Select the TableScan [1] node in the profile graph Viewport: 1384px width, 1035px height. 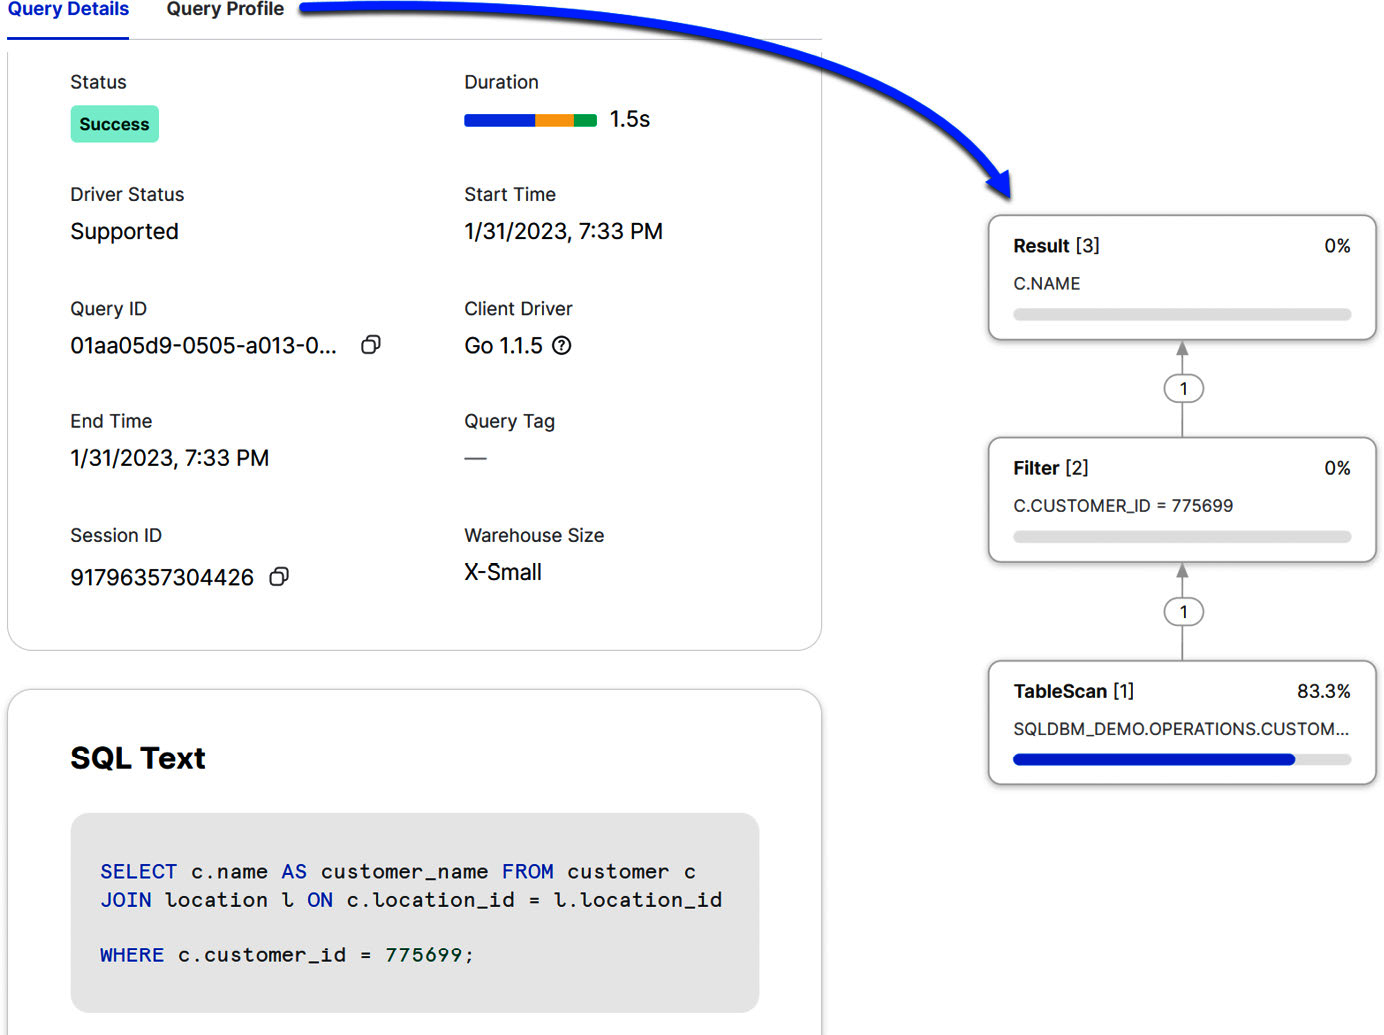[x=1182, y=690]
